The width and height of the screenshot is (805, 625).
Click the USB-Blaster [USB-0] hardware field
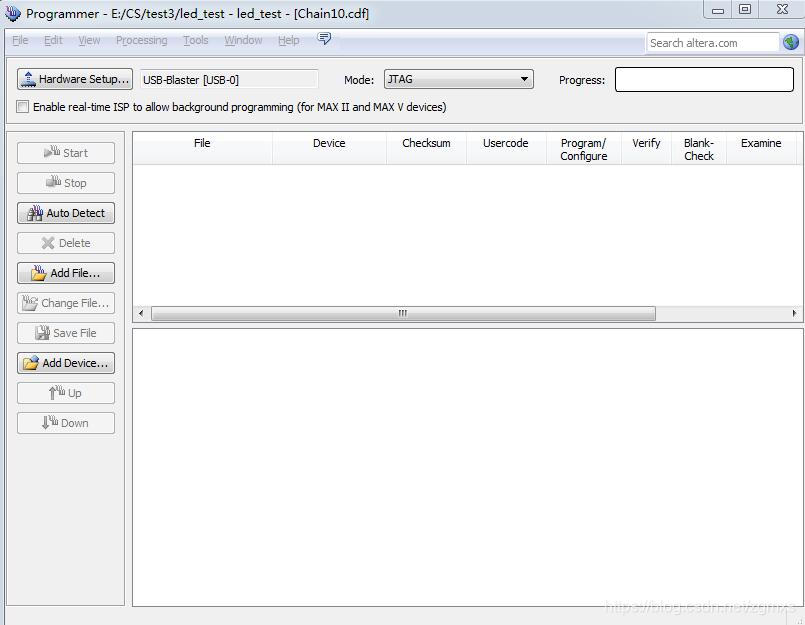[229, 80]
